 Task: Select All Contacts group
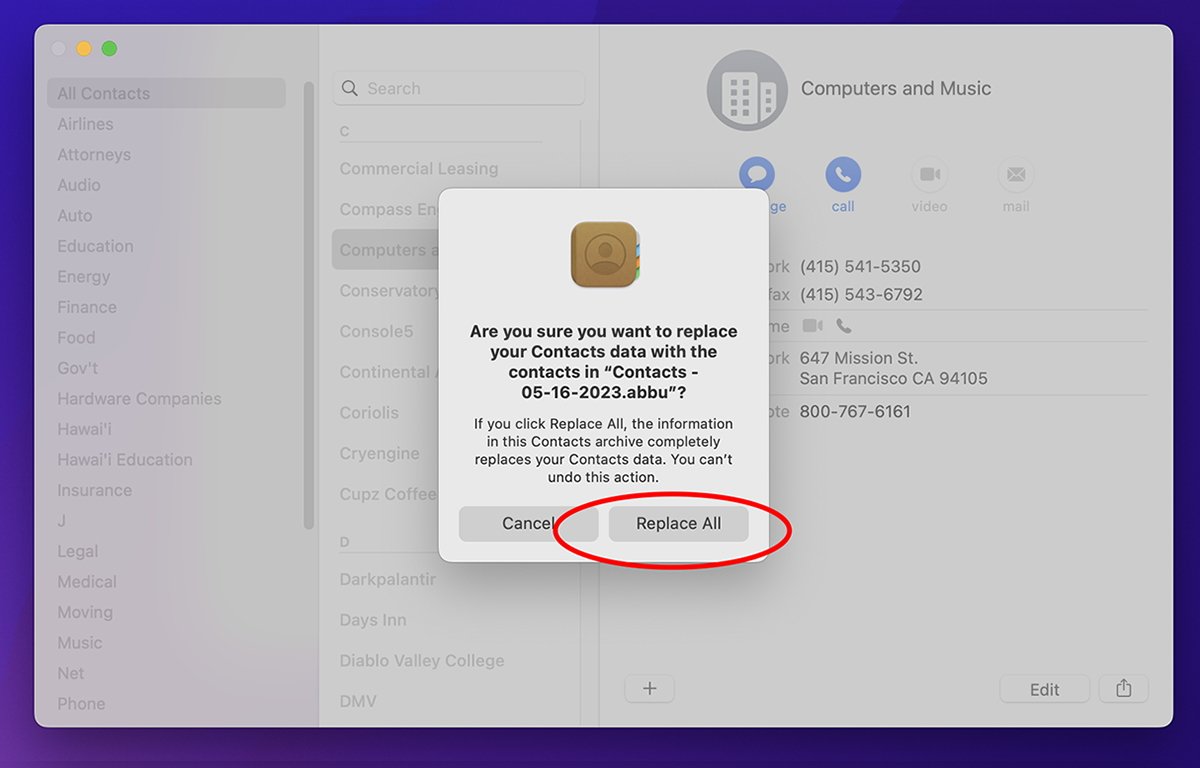[166, 93]
